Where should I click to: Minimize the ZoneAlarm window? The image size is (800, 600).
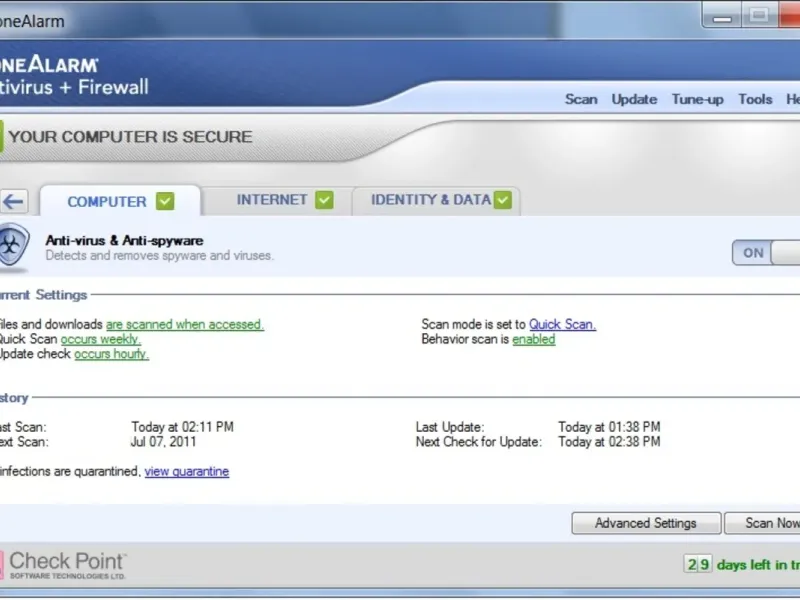(x=722, y=16)
